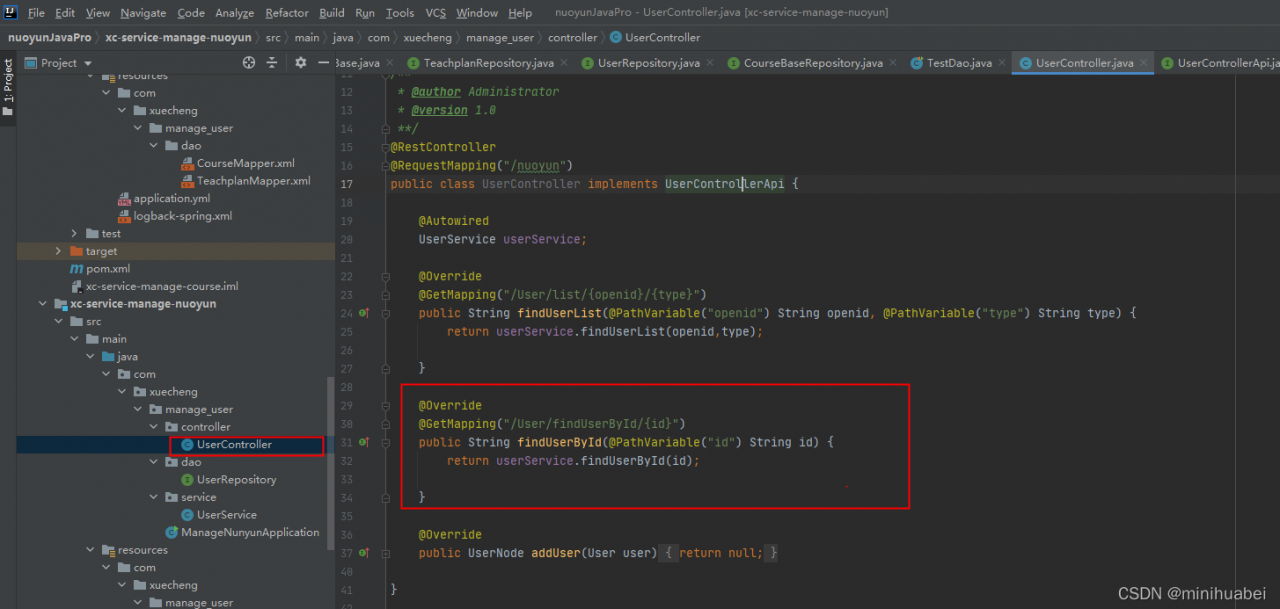Open the Refactor menu
Screen dimensions: 1280x609
[287, 13]
